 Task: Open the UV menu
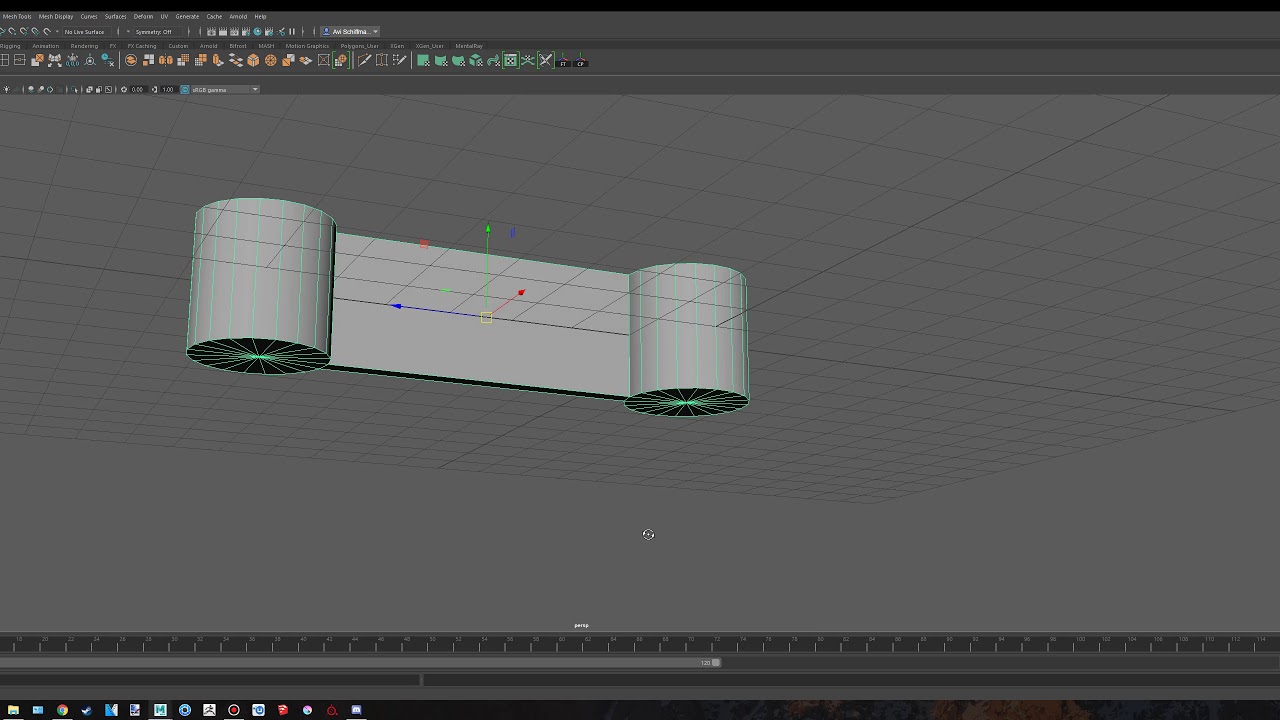coord(164,16)
